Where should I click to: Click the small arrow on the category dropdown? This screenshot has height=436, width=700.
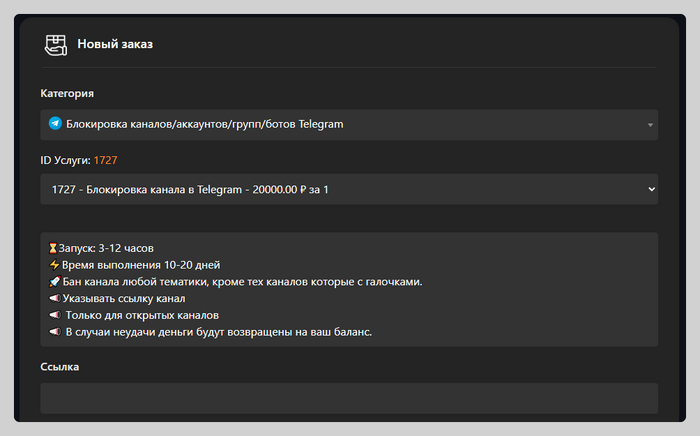(x=650, y=125)
